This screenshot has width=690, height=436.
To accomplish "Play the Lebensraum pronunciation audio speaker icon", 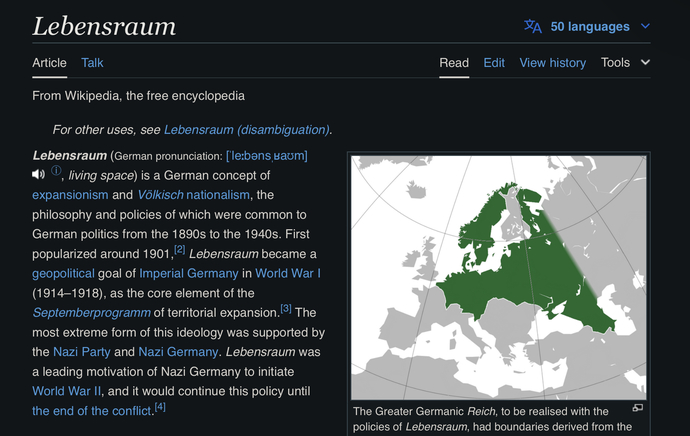I will 38,175.
